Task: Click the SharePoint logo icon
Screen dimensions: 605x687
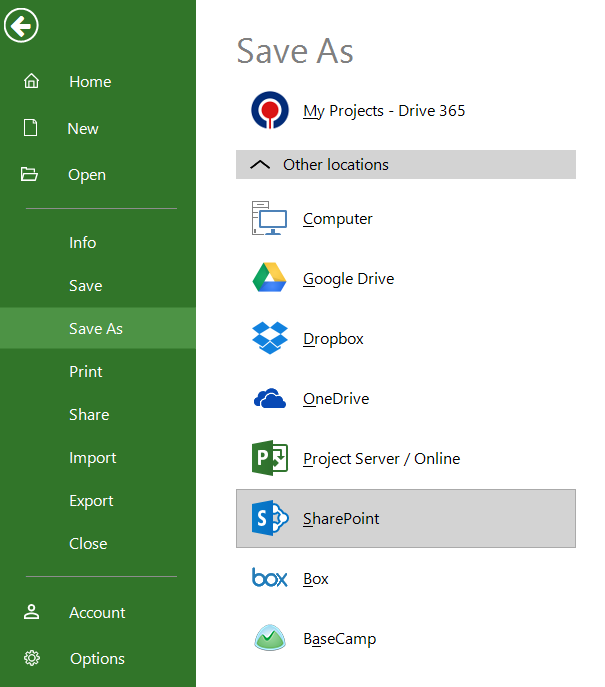Action: (x=270, y=518)
